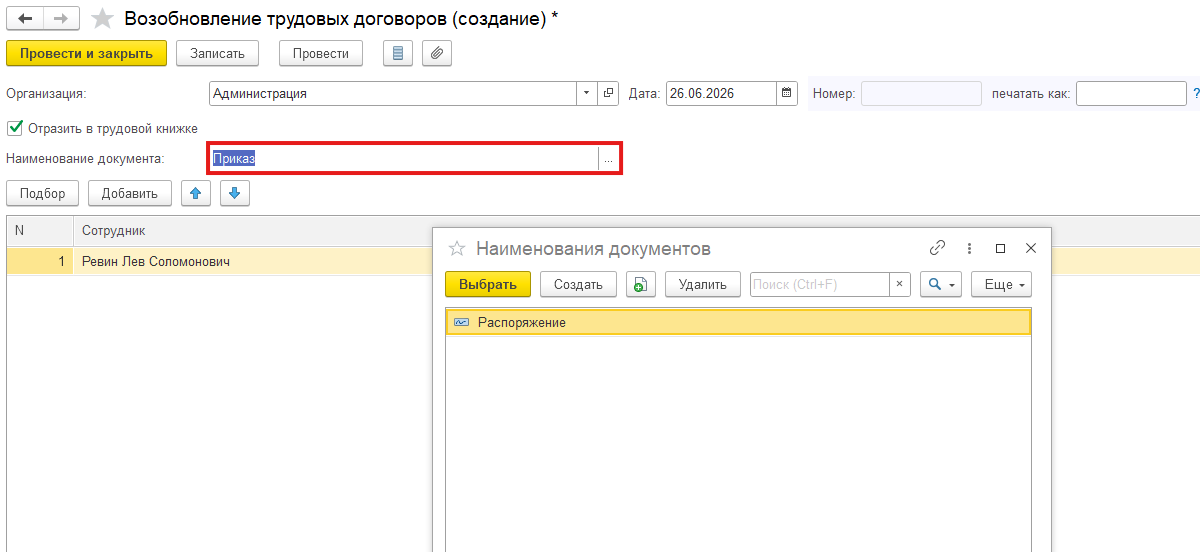
Task: Click the Выбрать button in the dialog
Action: coord(488,284)
